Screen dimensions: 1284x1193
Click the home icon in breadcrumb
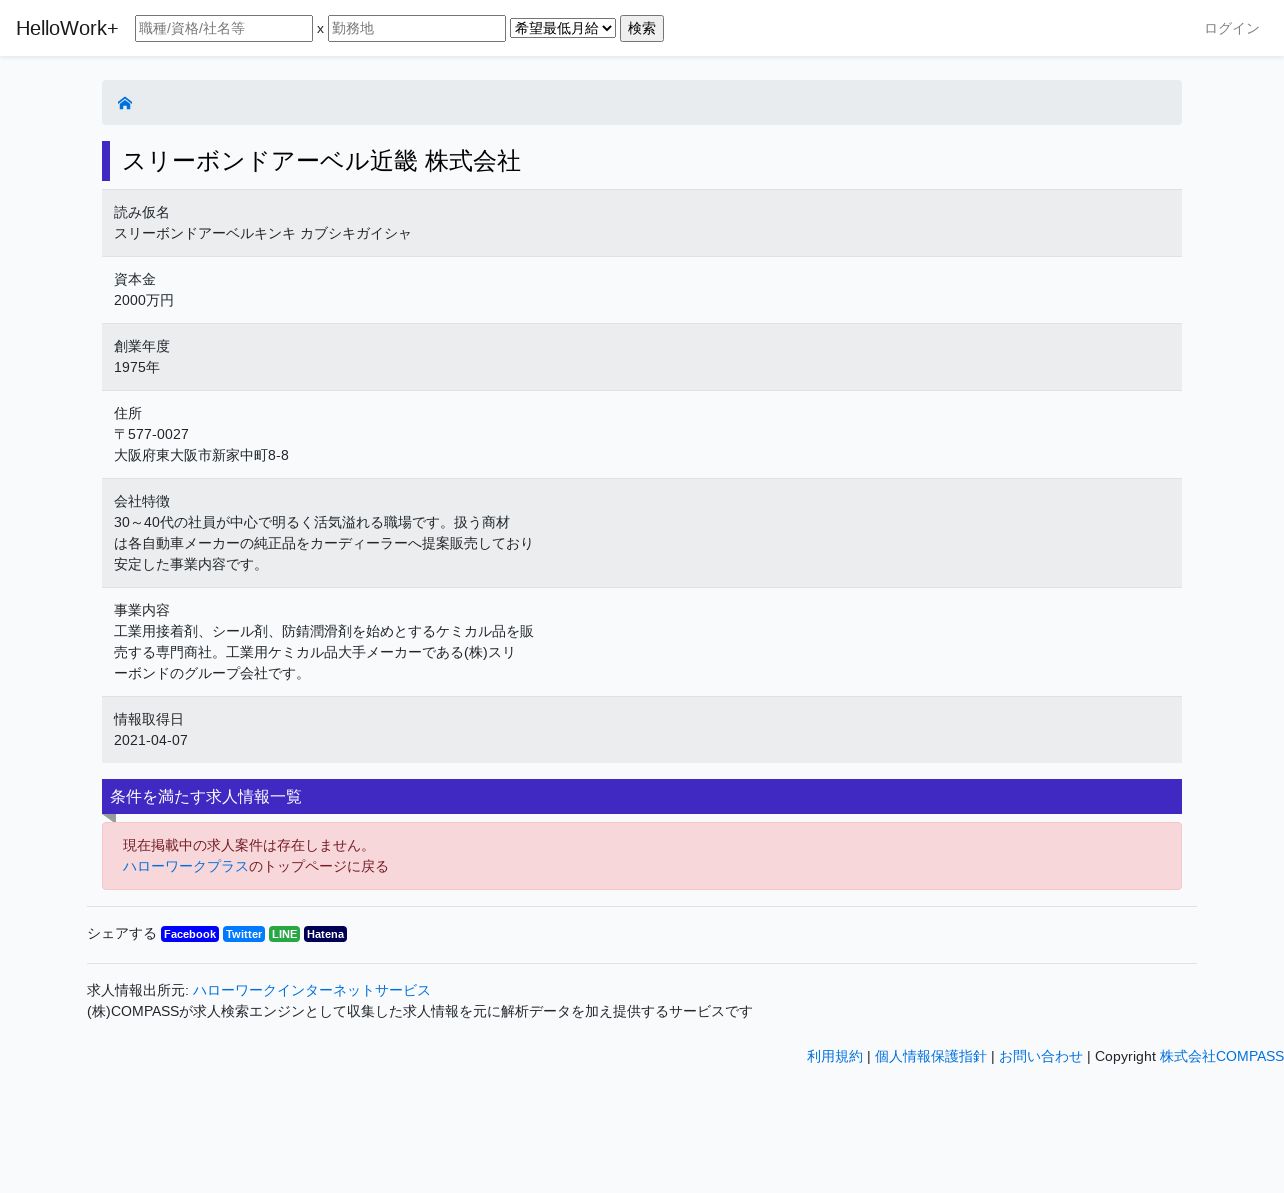click(125, 103)
